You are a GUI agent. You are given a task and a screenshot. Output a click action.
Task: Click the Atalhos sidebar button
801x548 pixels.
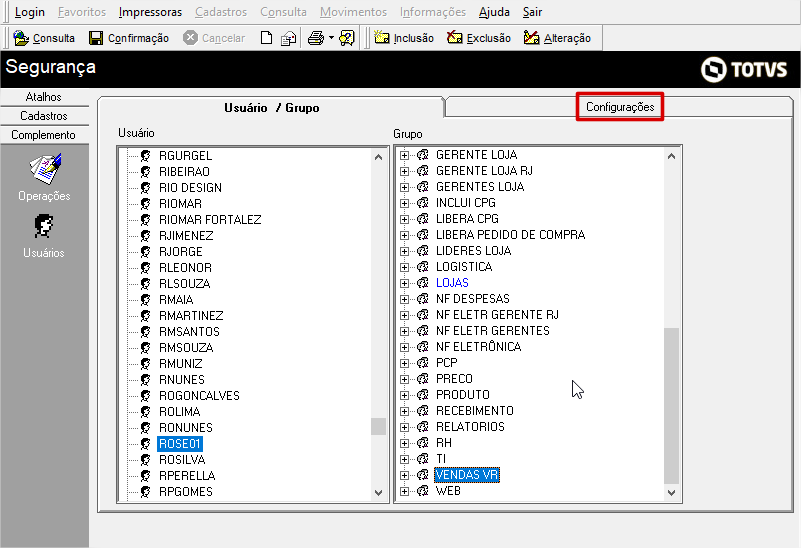[x=44, y=97]
